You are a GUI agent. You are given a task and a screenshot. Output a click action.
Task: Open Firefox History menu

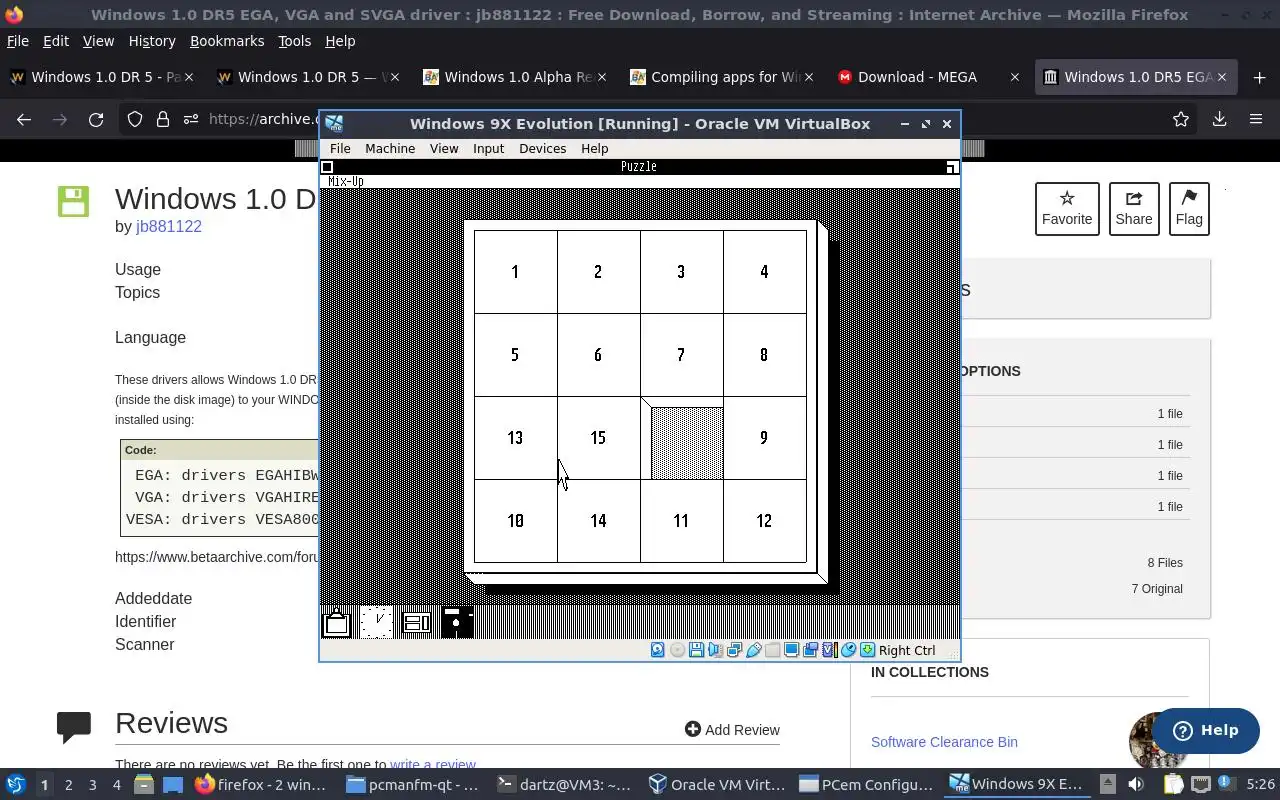pyautogui.click(x=152, y=41)
